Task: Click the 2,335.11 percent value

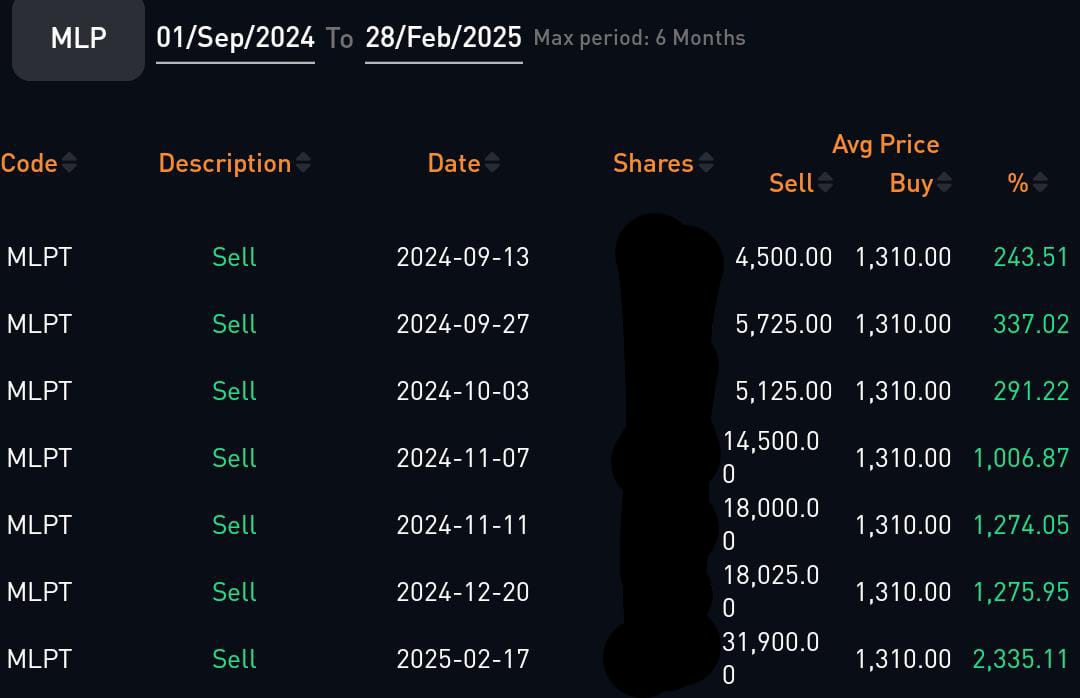Action: 1020,659
